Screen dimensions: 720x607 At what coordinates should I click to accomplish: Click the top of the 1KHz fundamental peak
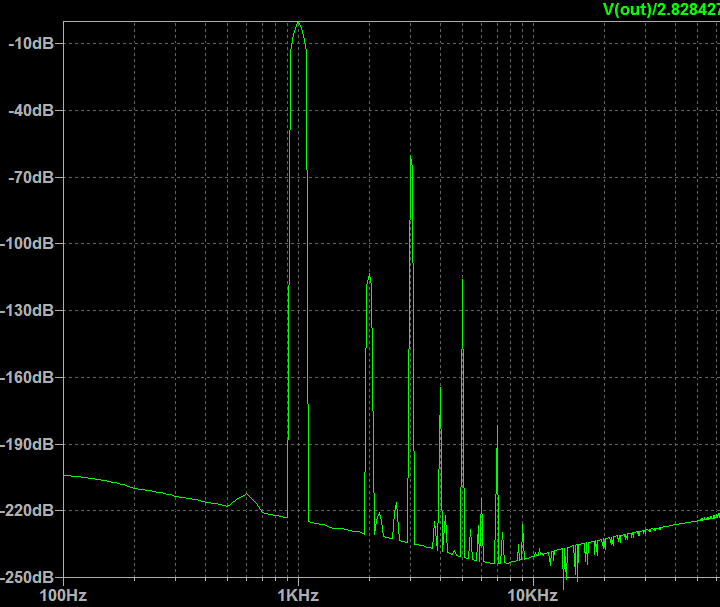click(x=298, y=22)
